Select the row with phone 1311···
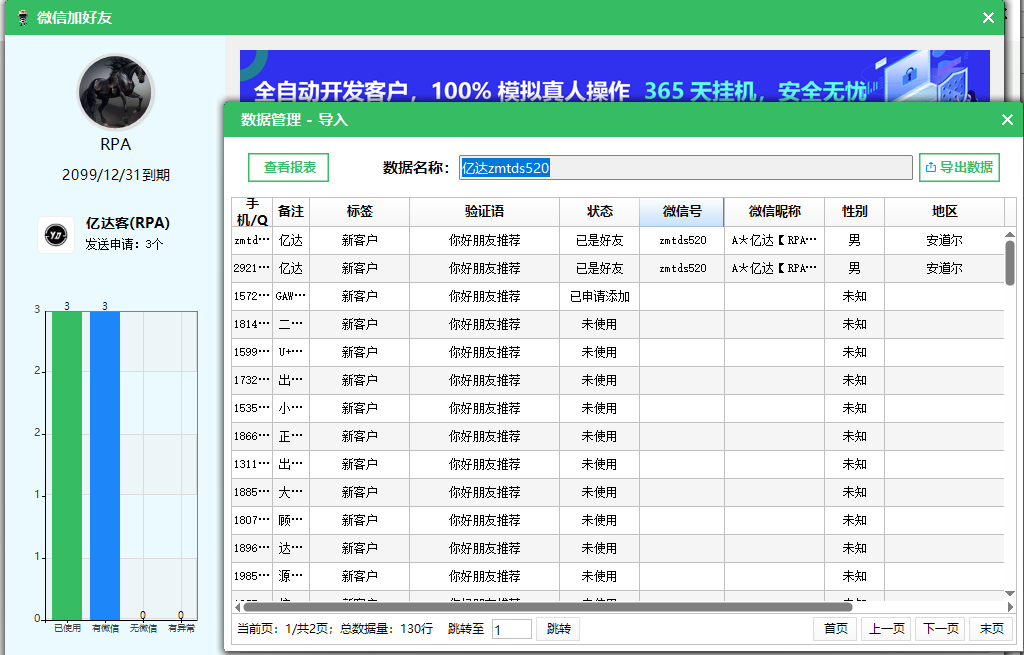The image size is (1024, 655). click(618, 465)
